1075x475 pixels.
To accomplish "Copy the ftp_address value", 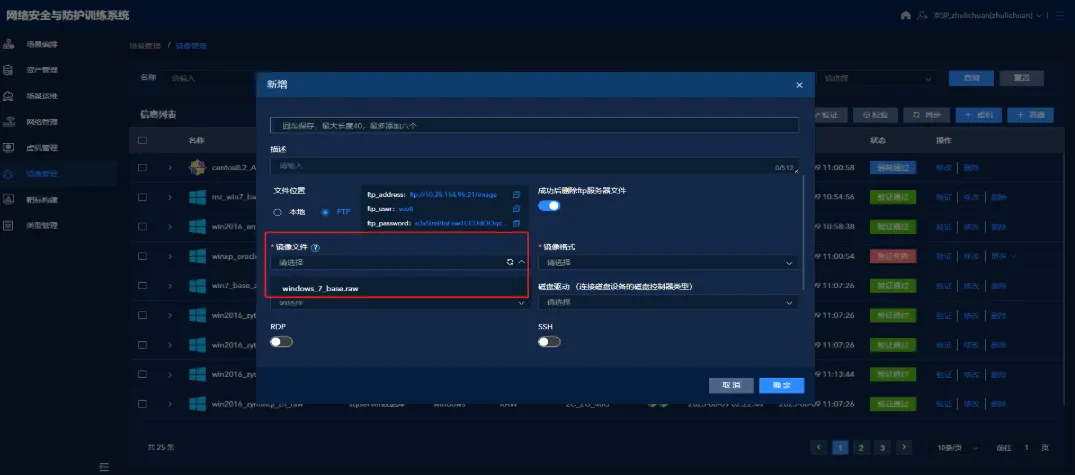I will tap(516, 194).
